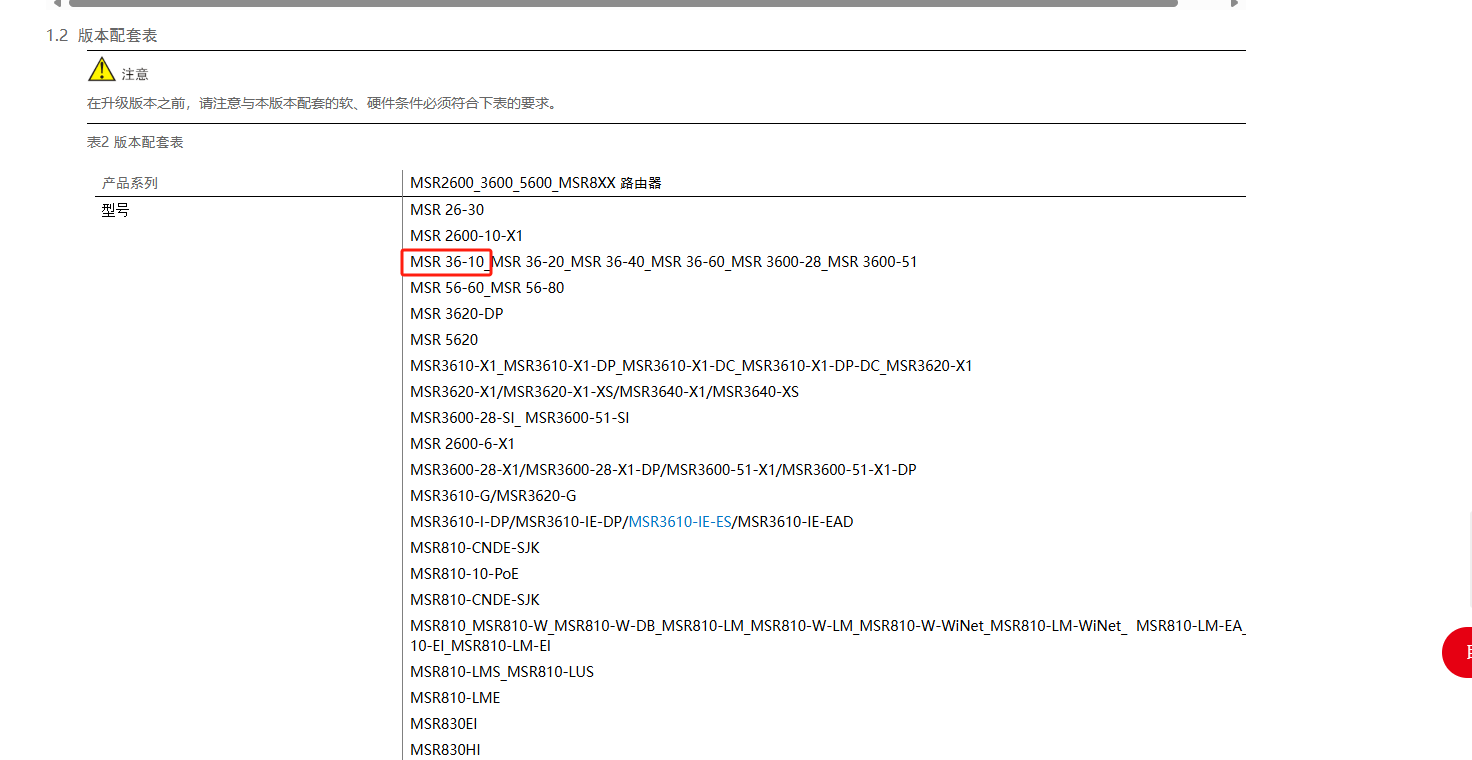Click the "MSR 2600-6-X1" model entry
The height and width of the screenshot is (760, 1472).
463,444
